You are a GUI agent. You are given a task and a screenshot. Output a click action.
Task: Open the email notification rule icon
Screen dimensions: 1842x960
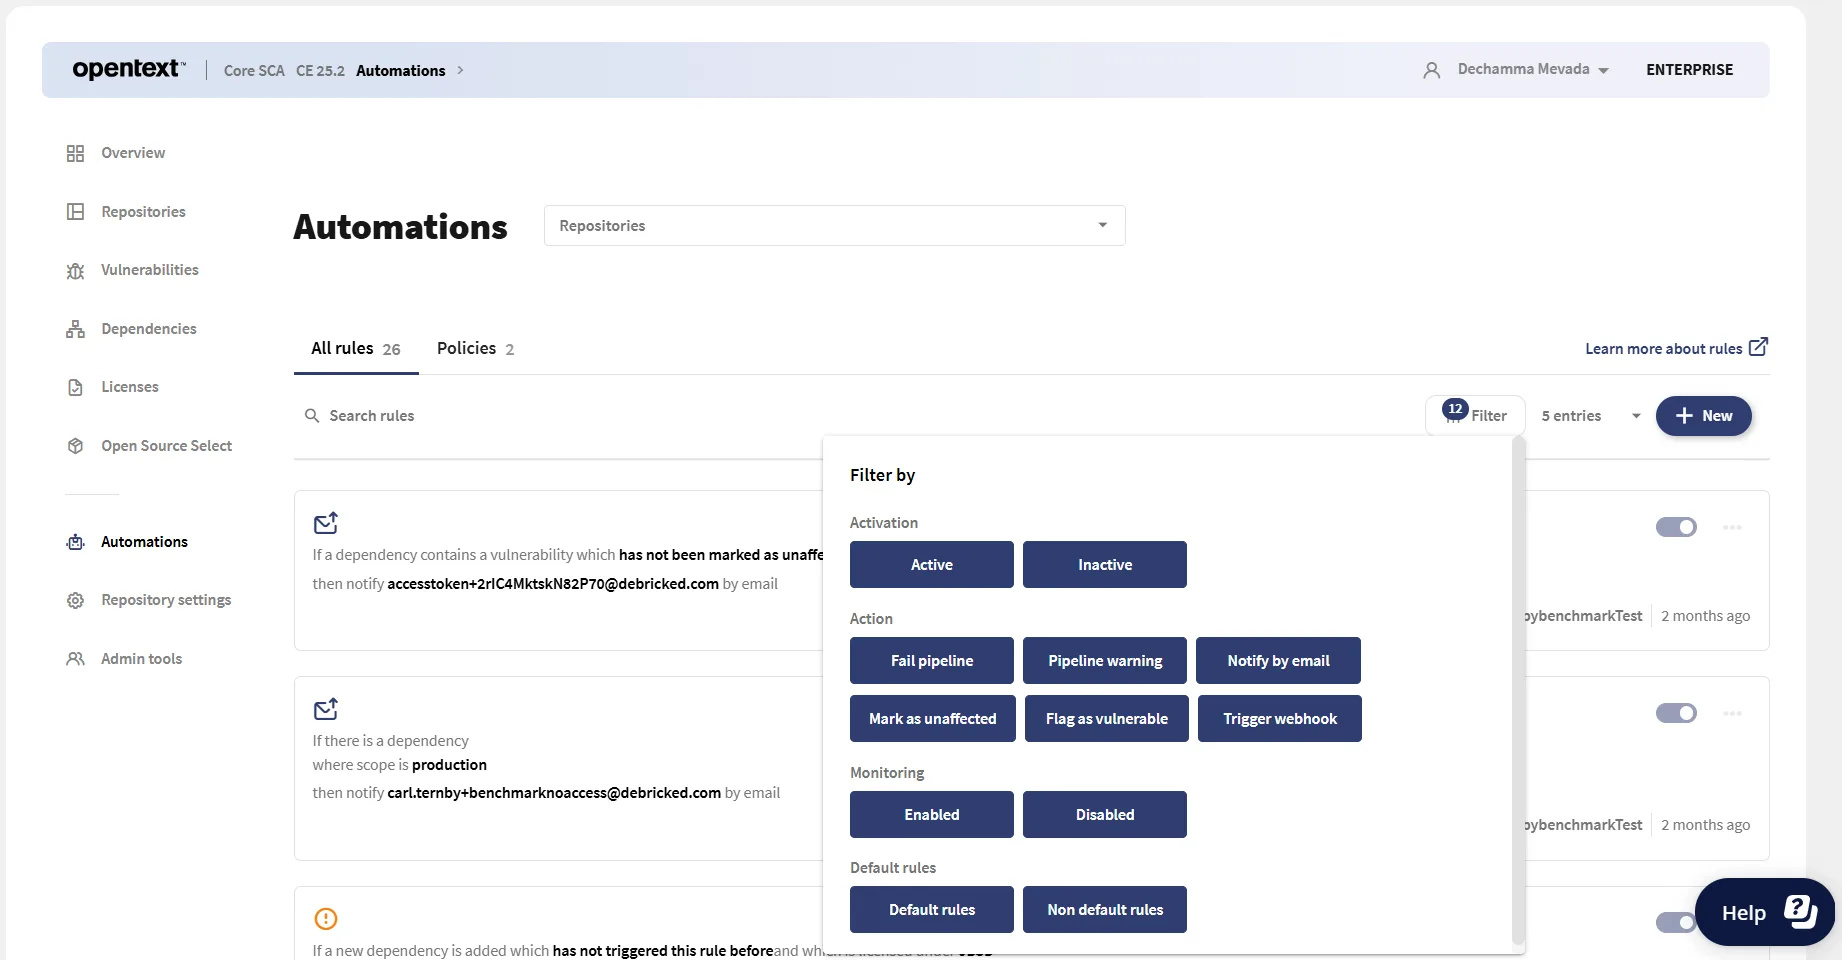click(325, 522)
